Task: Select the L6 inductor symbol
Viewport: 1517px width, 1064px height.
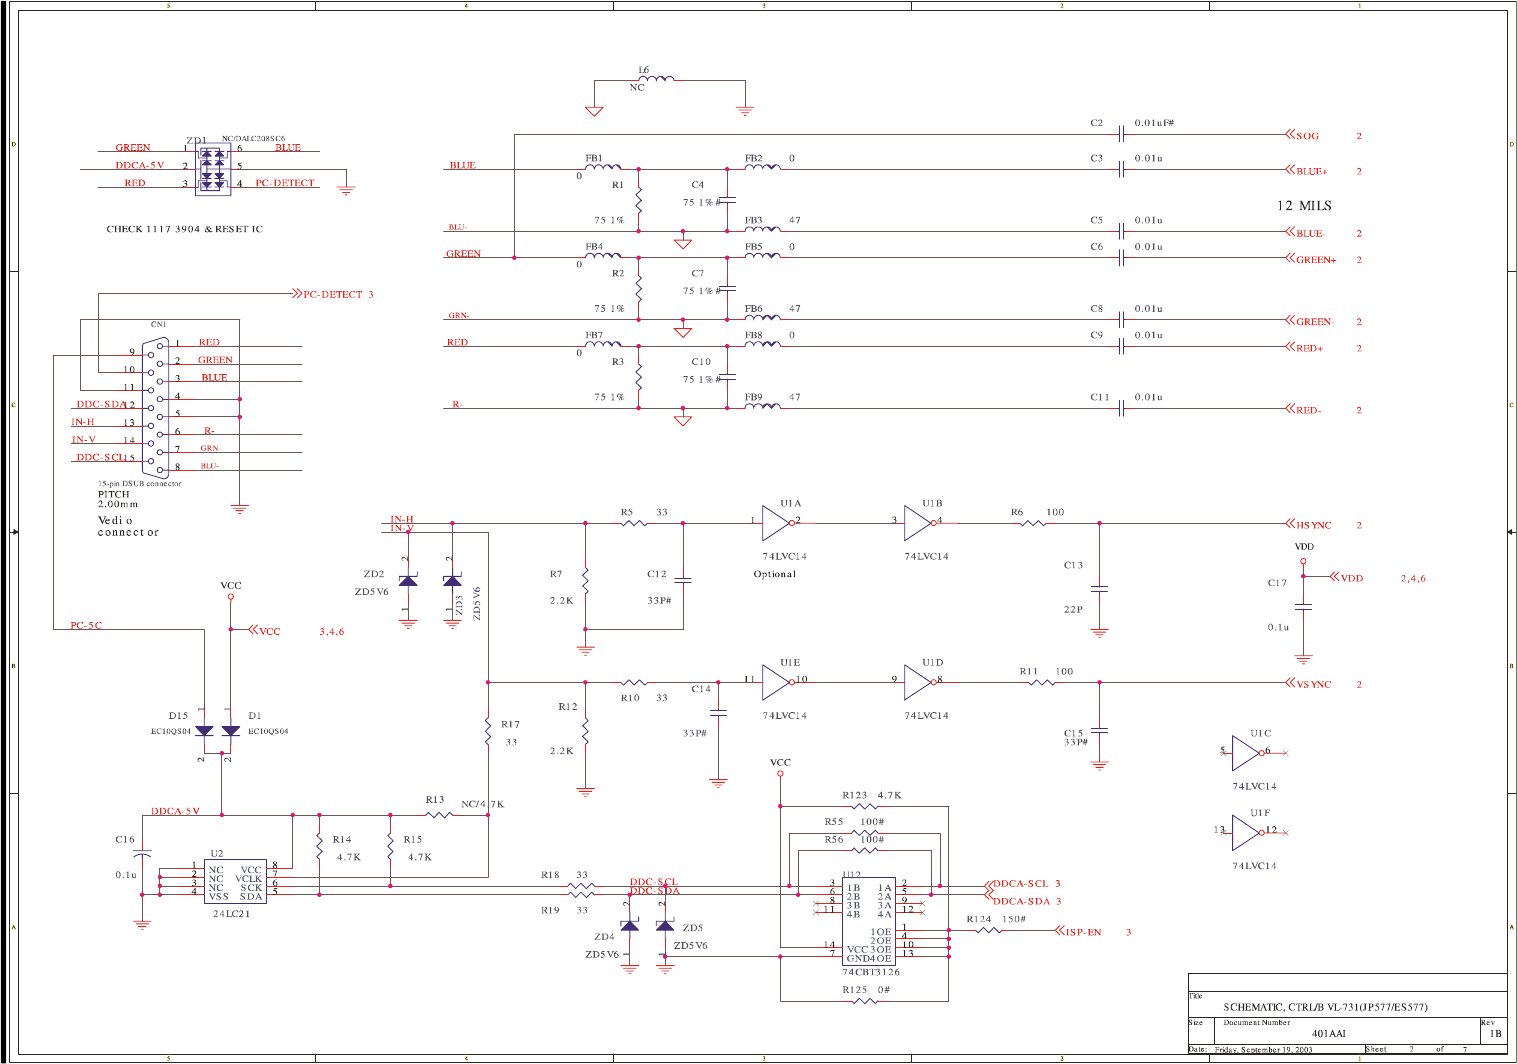Action: 656,78
